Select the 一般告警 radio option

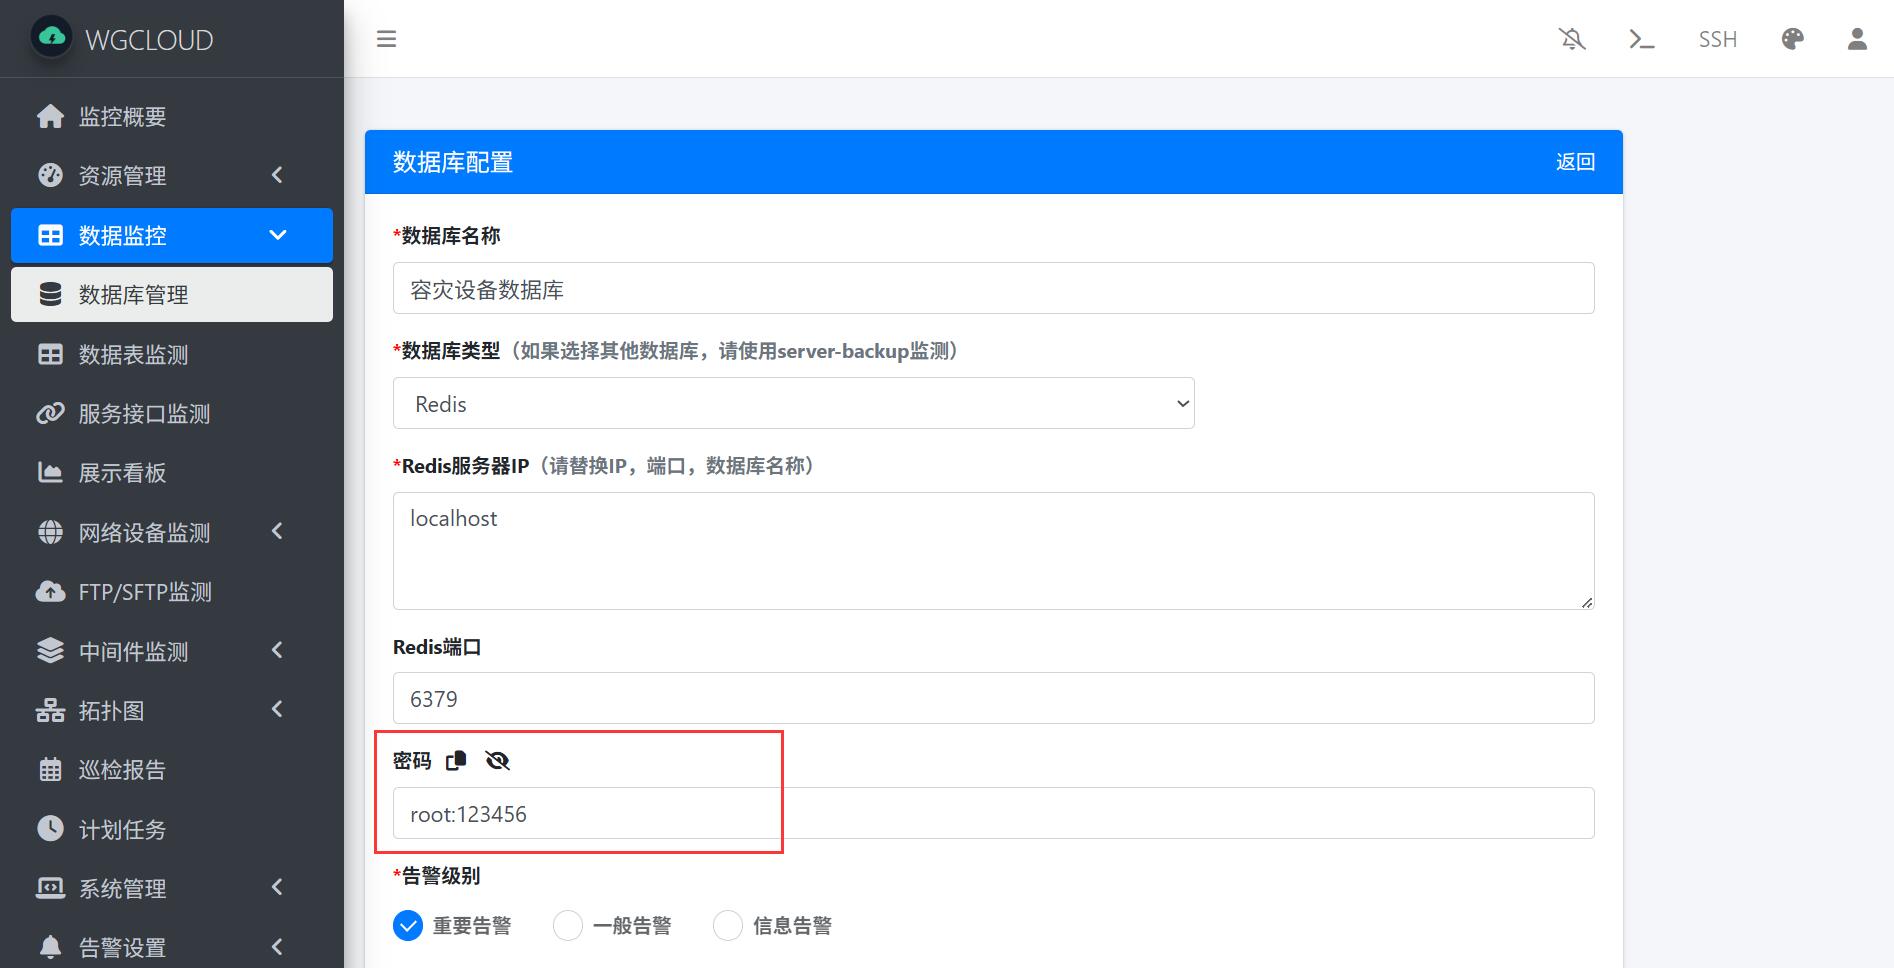click(x=568, y=926)
